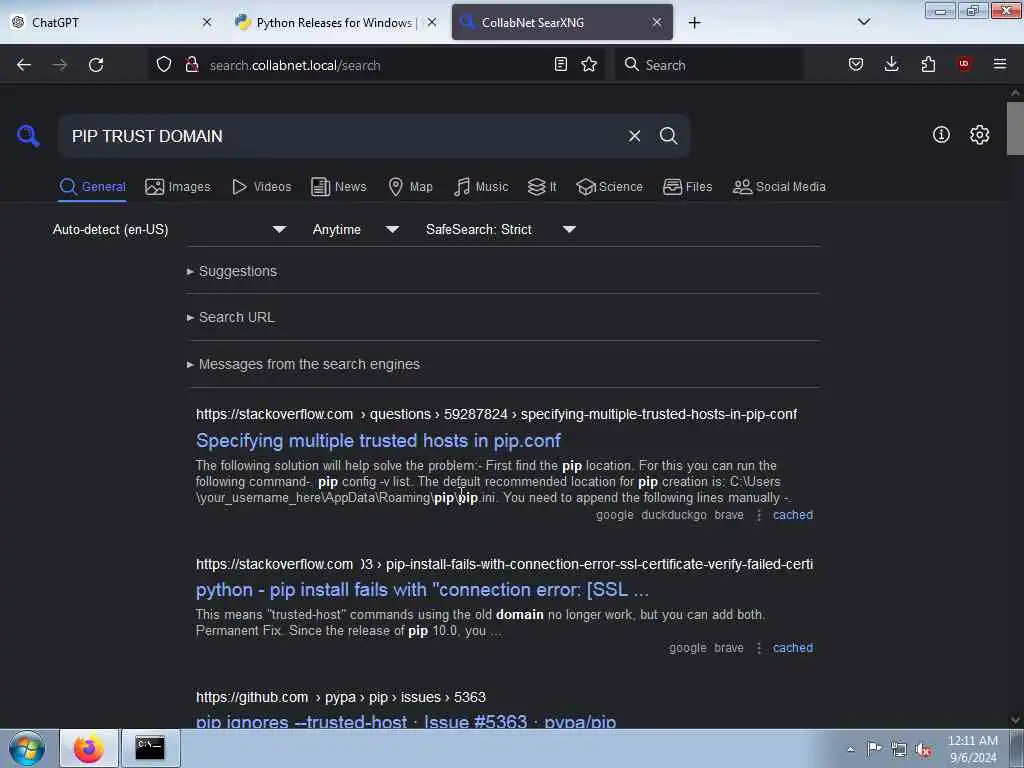Open a new browser tab
Viewport: 1024px width, 768px height.
(x=694, y=23)
